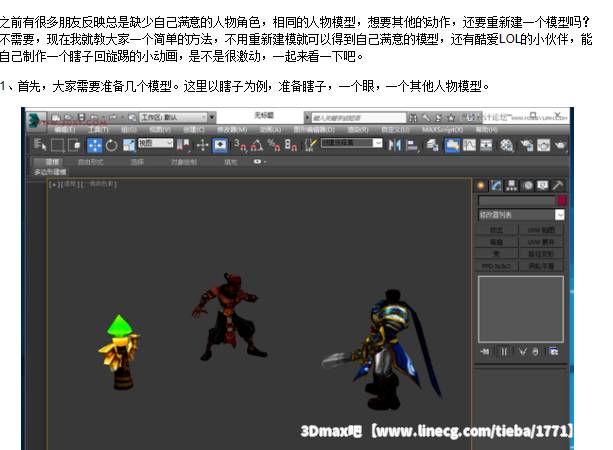Open the 视图(V) menu
The width and height of the screenshot is (613, 450).
[160, 130]
